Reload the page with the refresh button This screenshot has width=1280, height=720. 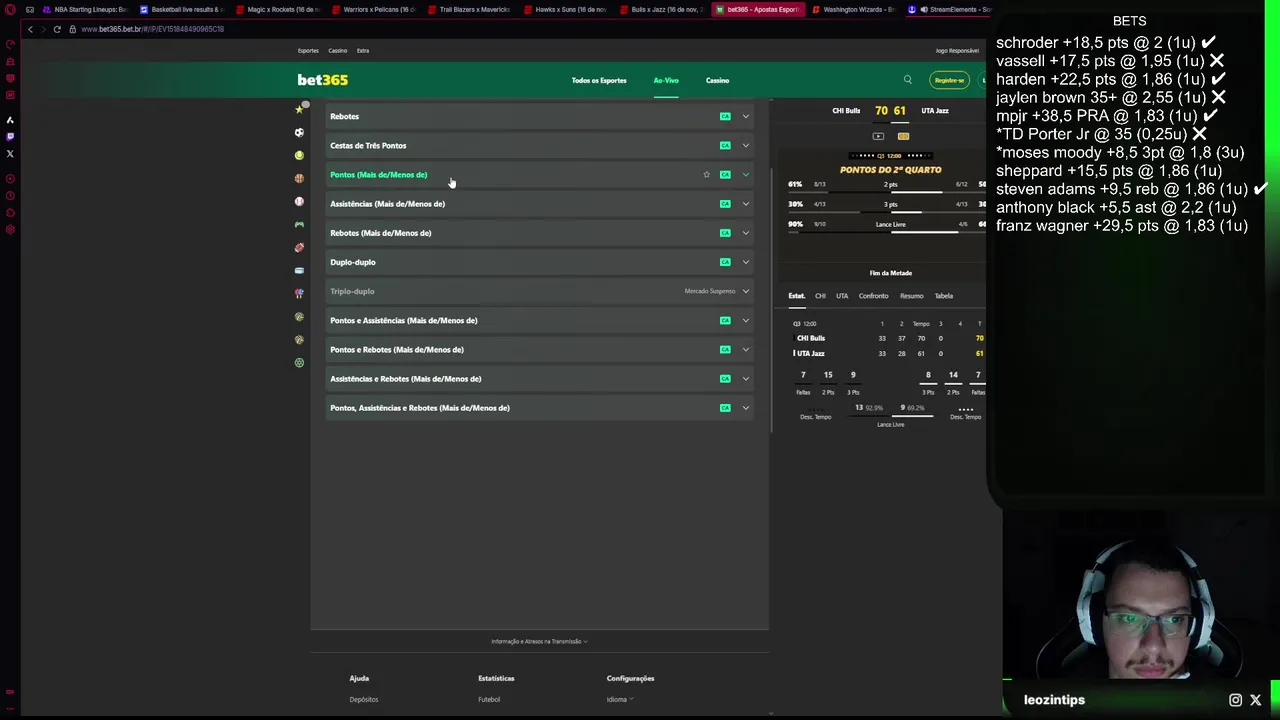tap(57, 29)
